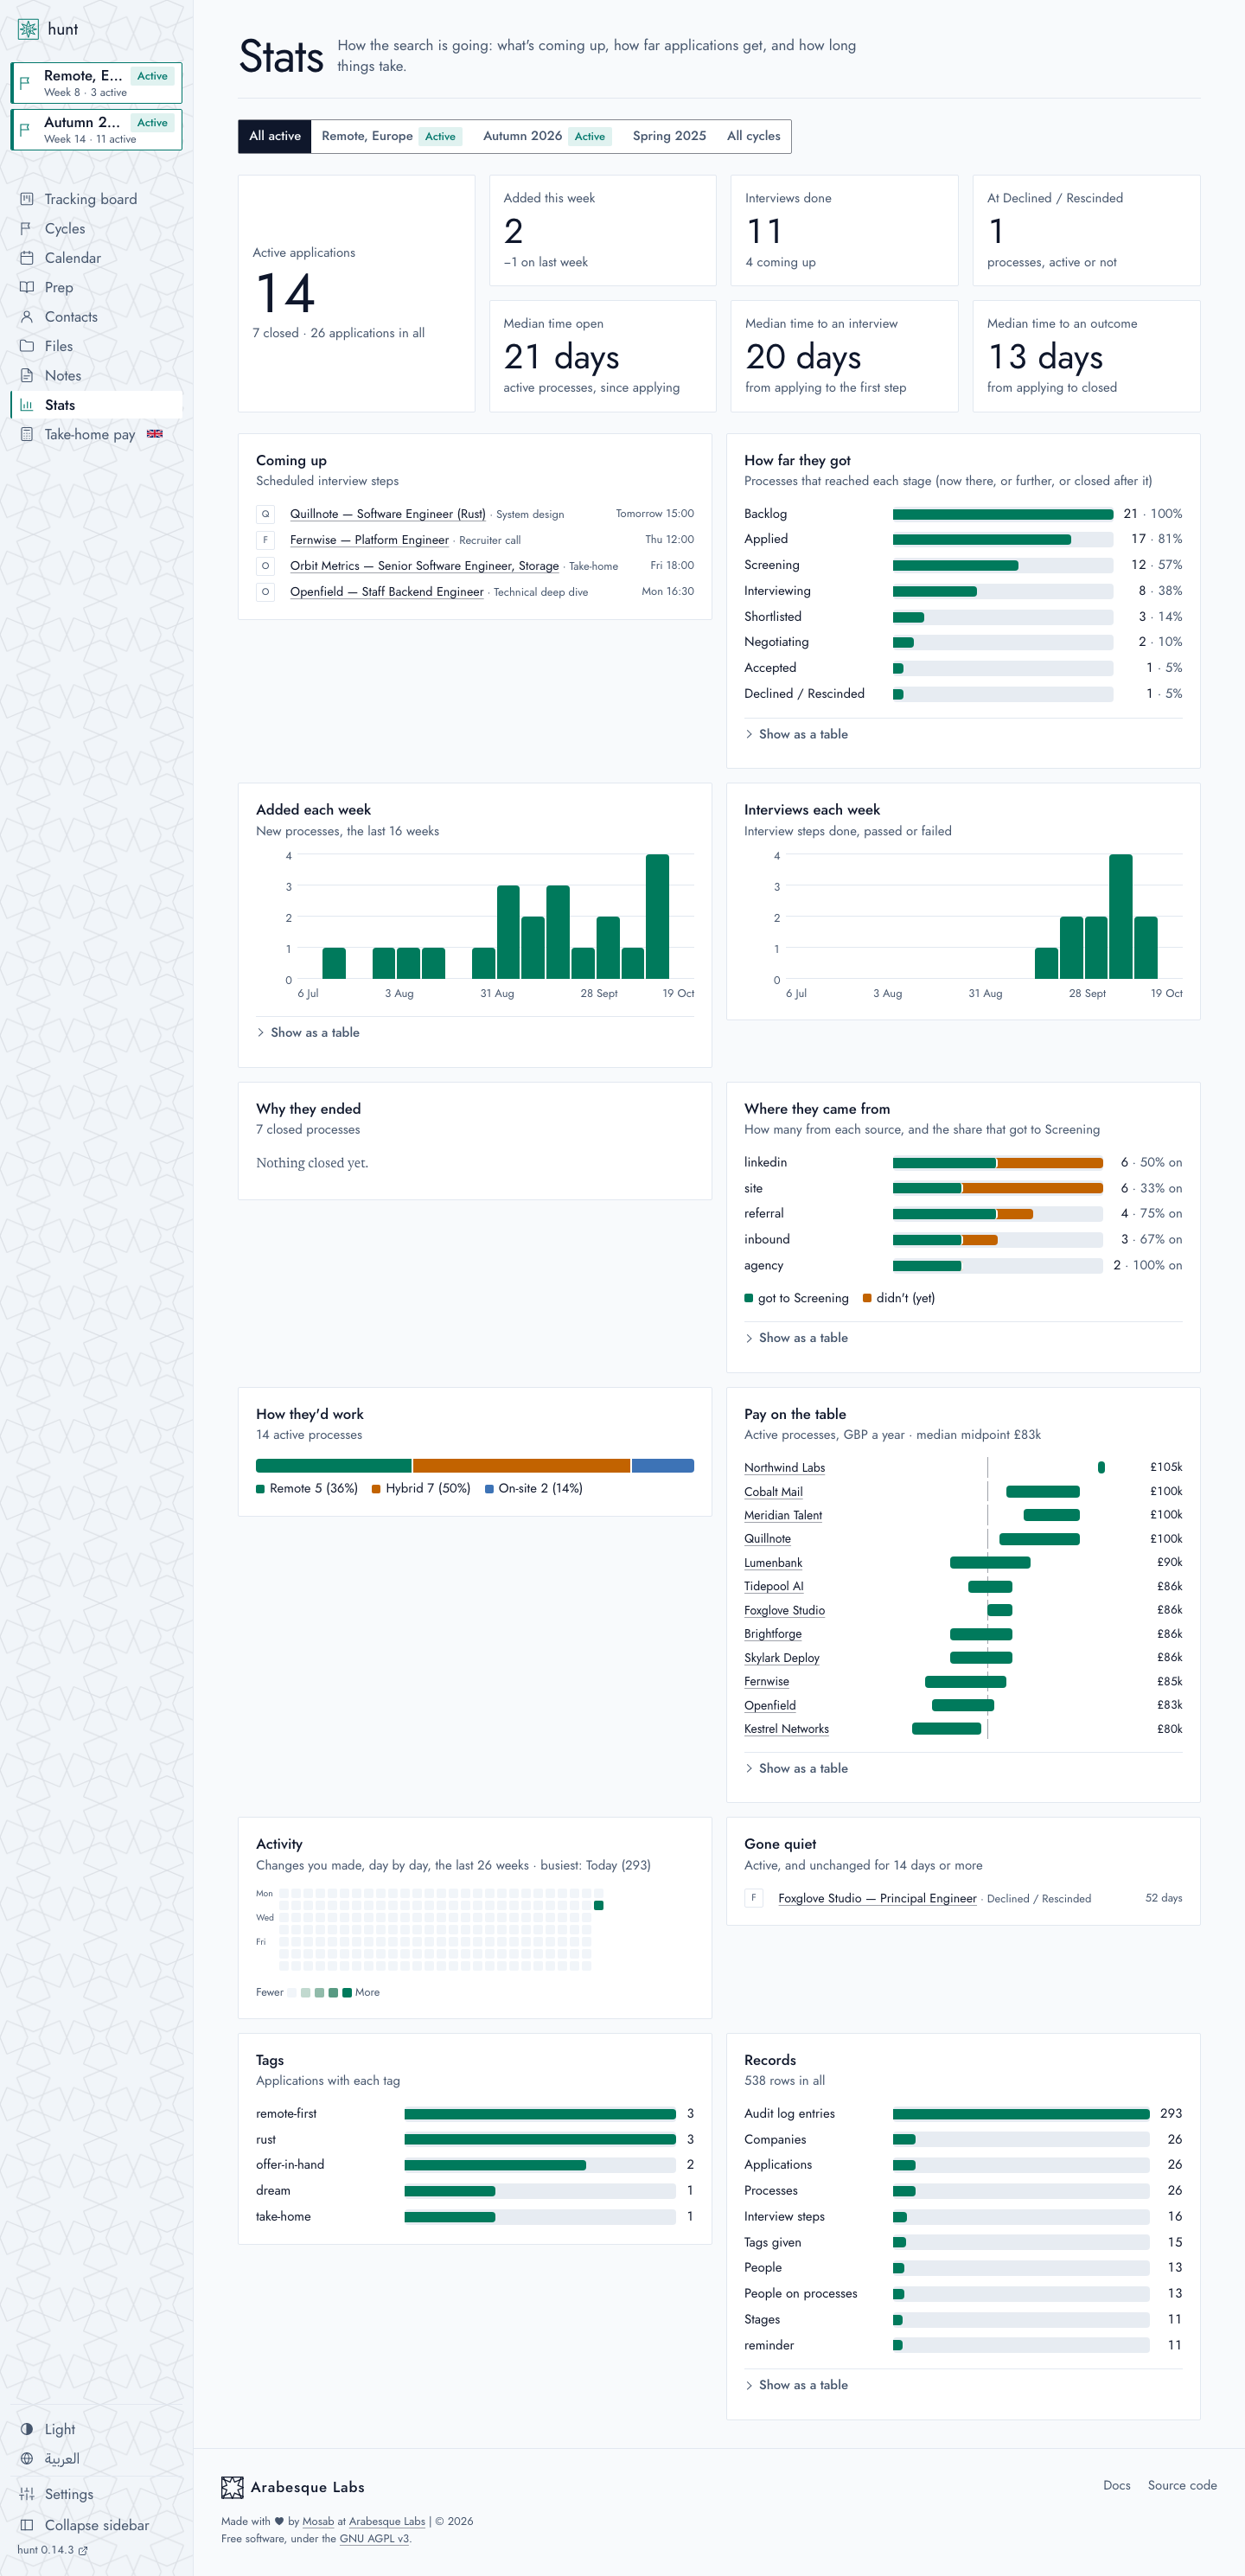Click the green Remote segment of work bar
The width and height of the screenshot is (1245, 2576).
(x=334, y=1466)
